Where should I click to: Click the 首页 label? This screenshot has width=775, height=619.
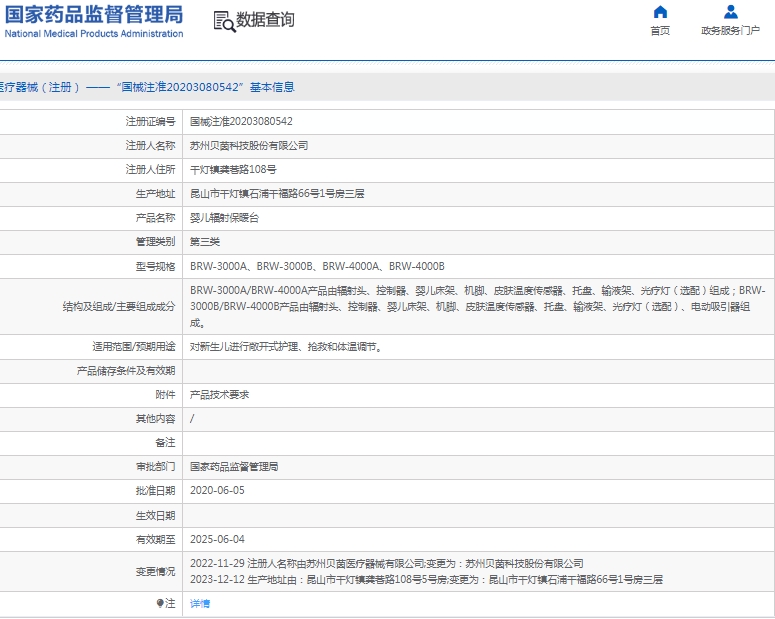[660, 31]
